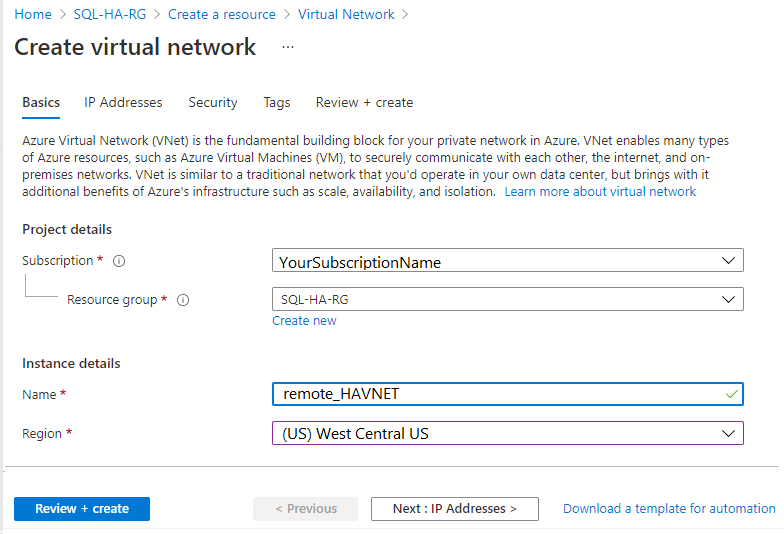Open the Security tab
The height and width of the screenshot is (534, 784).
point(213,102)
